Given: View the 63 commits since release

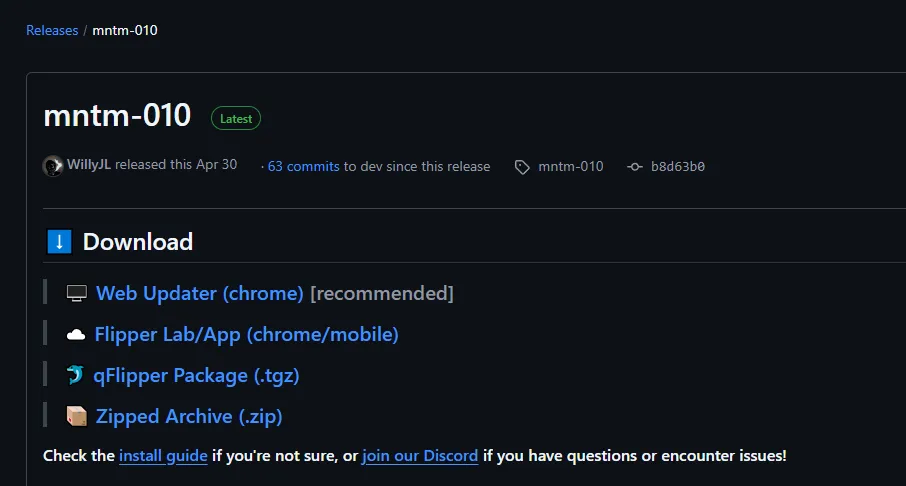Looking at the screenshot, I should click(304, 167).
